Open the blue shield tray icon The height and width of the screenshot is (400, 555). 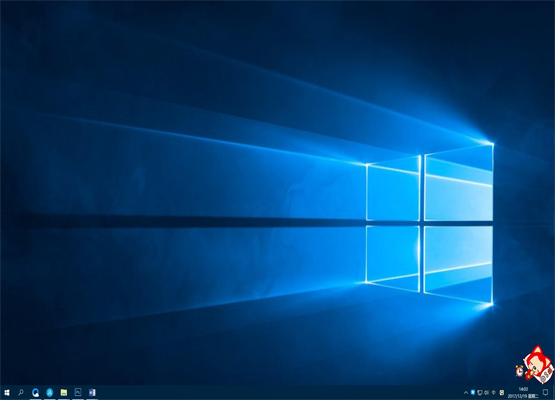pos(473,392)
